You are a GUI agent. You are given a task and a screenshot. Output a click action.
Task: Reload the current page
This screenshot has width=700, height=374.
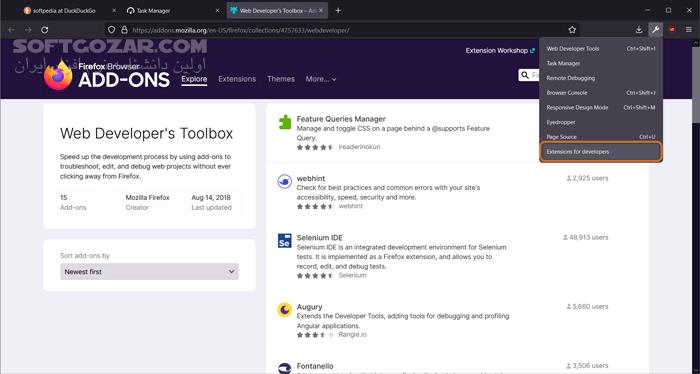tap(45, 30)
